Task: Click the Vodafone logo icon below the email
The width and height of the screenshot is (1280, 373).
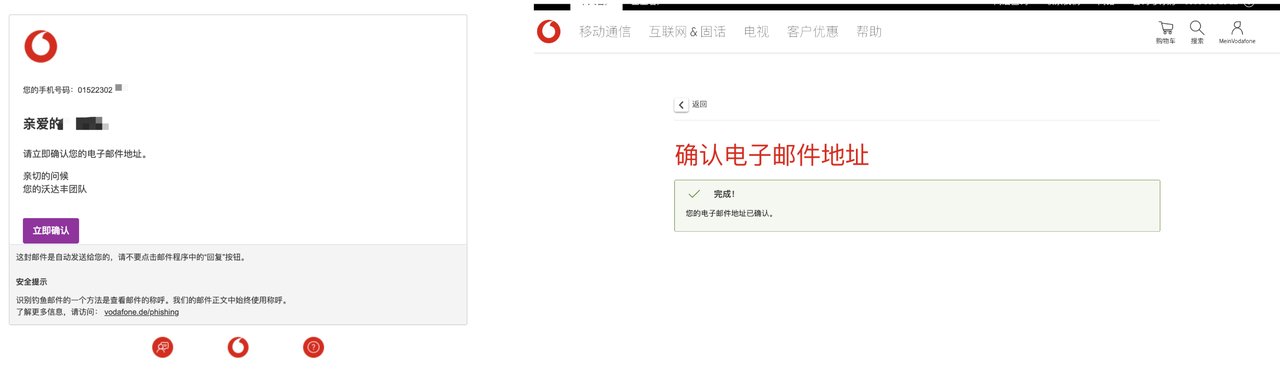Action: 238,347
